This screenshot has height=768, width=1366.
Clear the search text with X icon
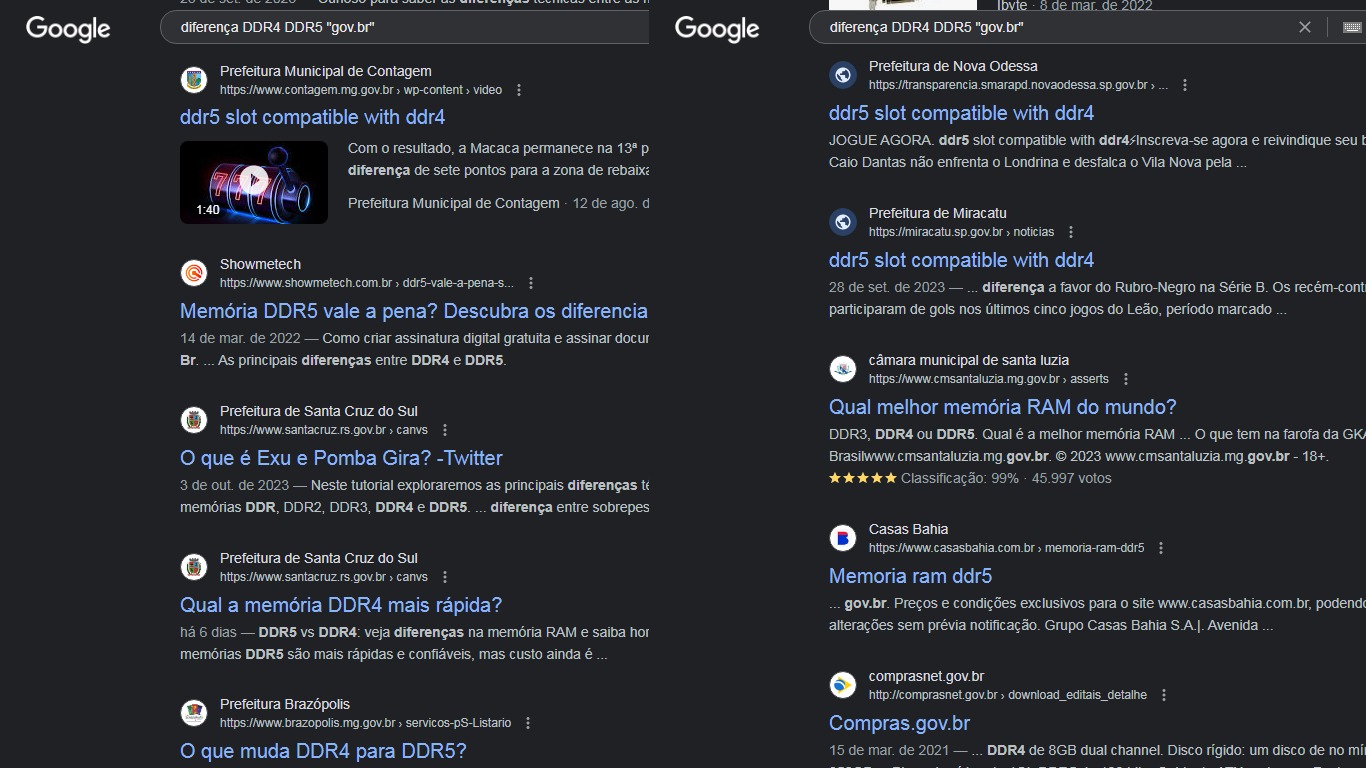1304,27
